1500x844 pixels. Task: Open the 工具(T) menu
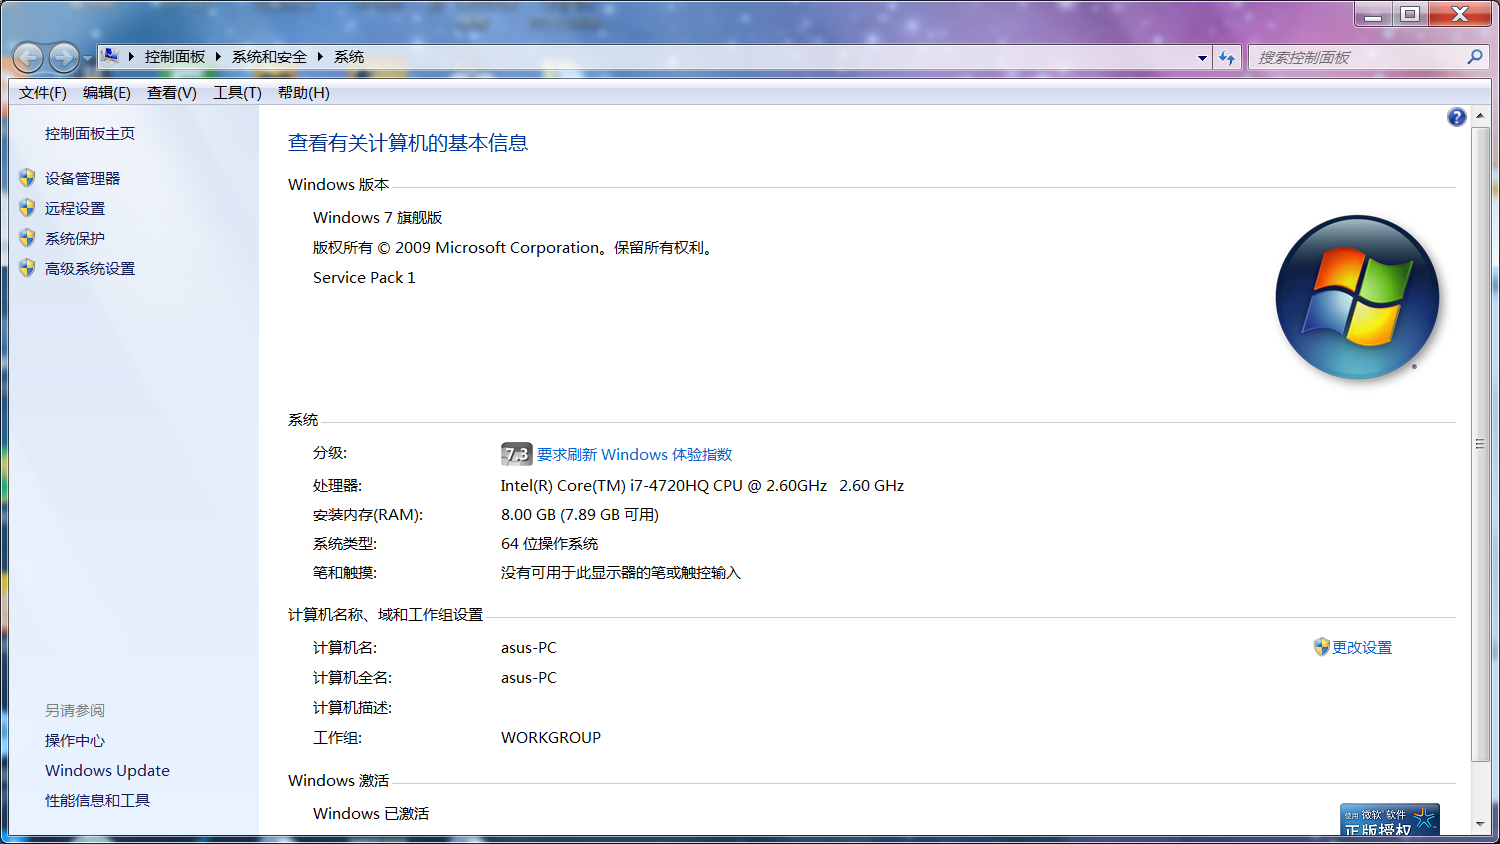click(x=237, y=93)
